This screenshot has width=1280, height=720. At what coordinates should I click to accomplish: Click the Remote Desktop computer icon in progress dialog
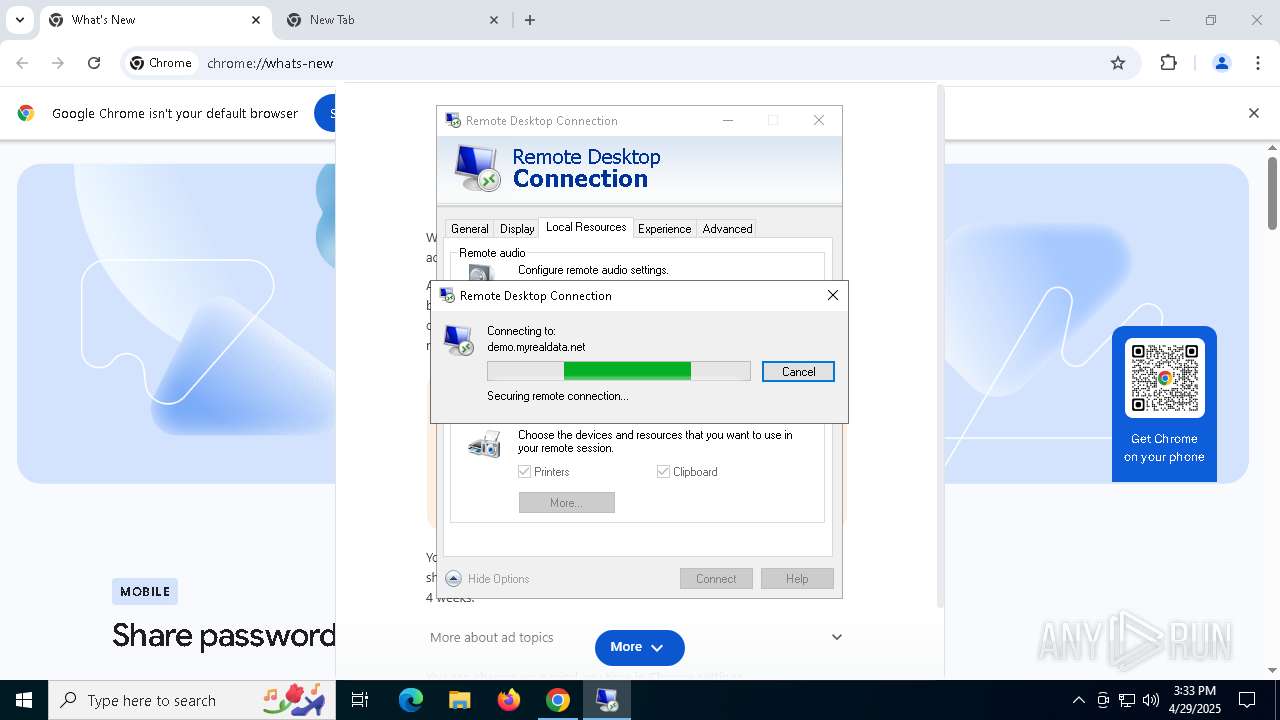[x=459, y=340]
